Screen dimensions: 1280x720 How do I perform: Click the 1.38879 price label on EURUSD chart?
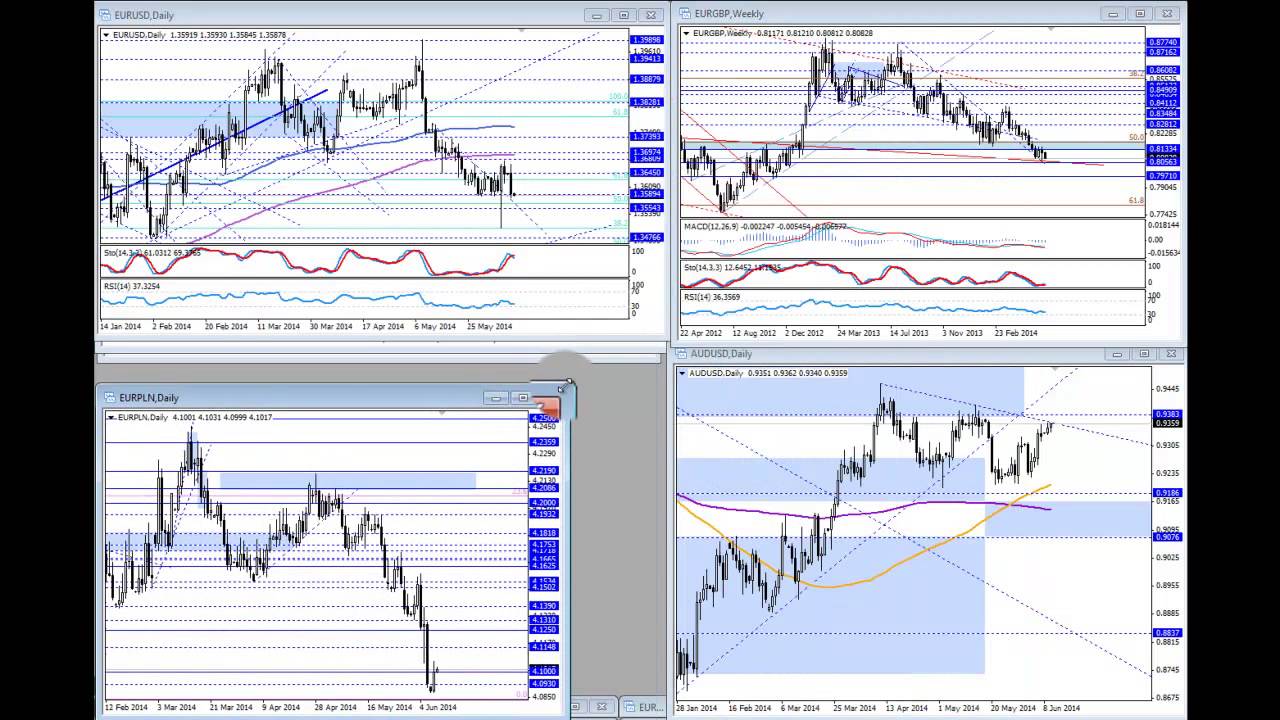click(x=646, y=79)
